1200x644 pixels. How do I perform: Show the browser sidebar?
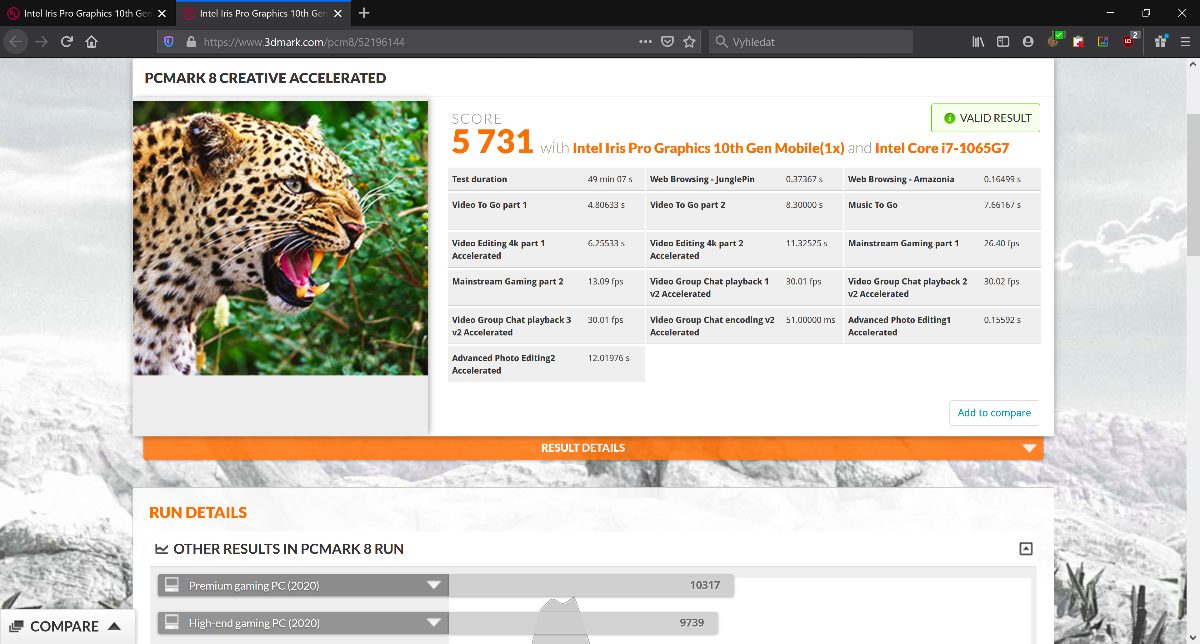coord(1003,42)
